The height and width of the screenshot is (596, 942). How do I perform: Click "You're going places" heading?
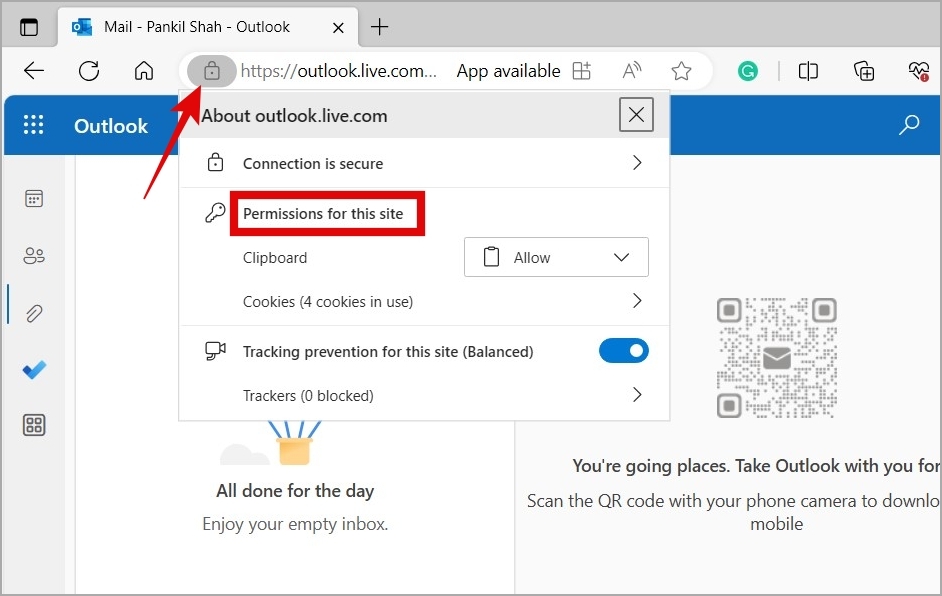[756, 466]
